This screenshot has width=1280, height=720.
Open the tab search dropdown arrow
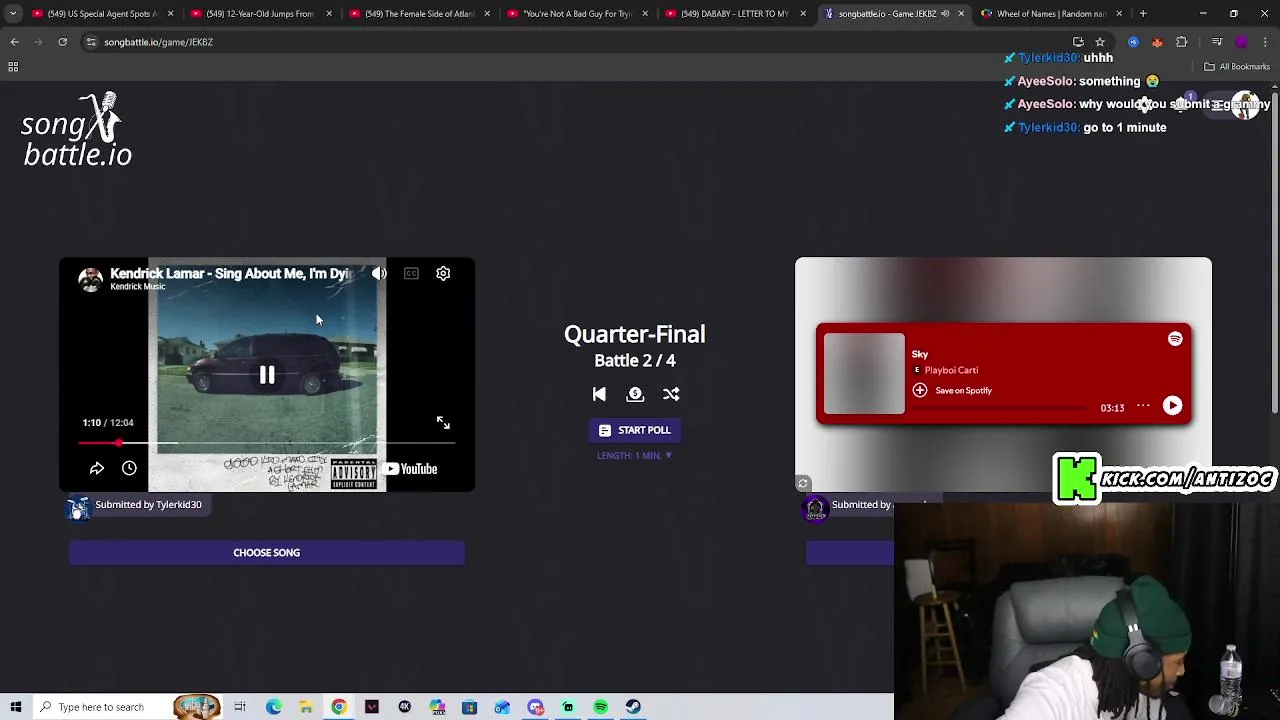click(x=13, y=14)
